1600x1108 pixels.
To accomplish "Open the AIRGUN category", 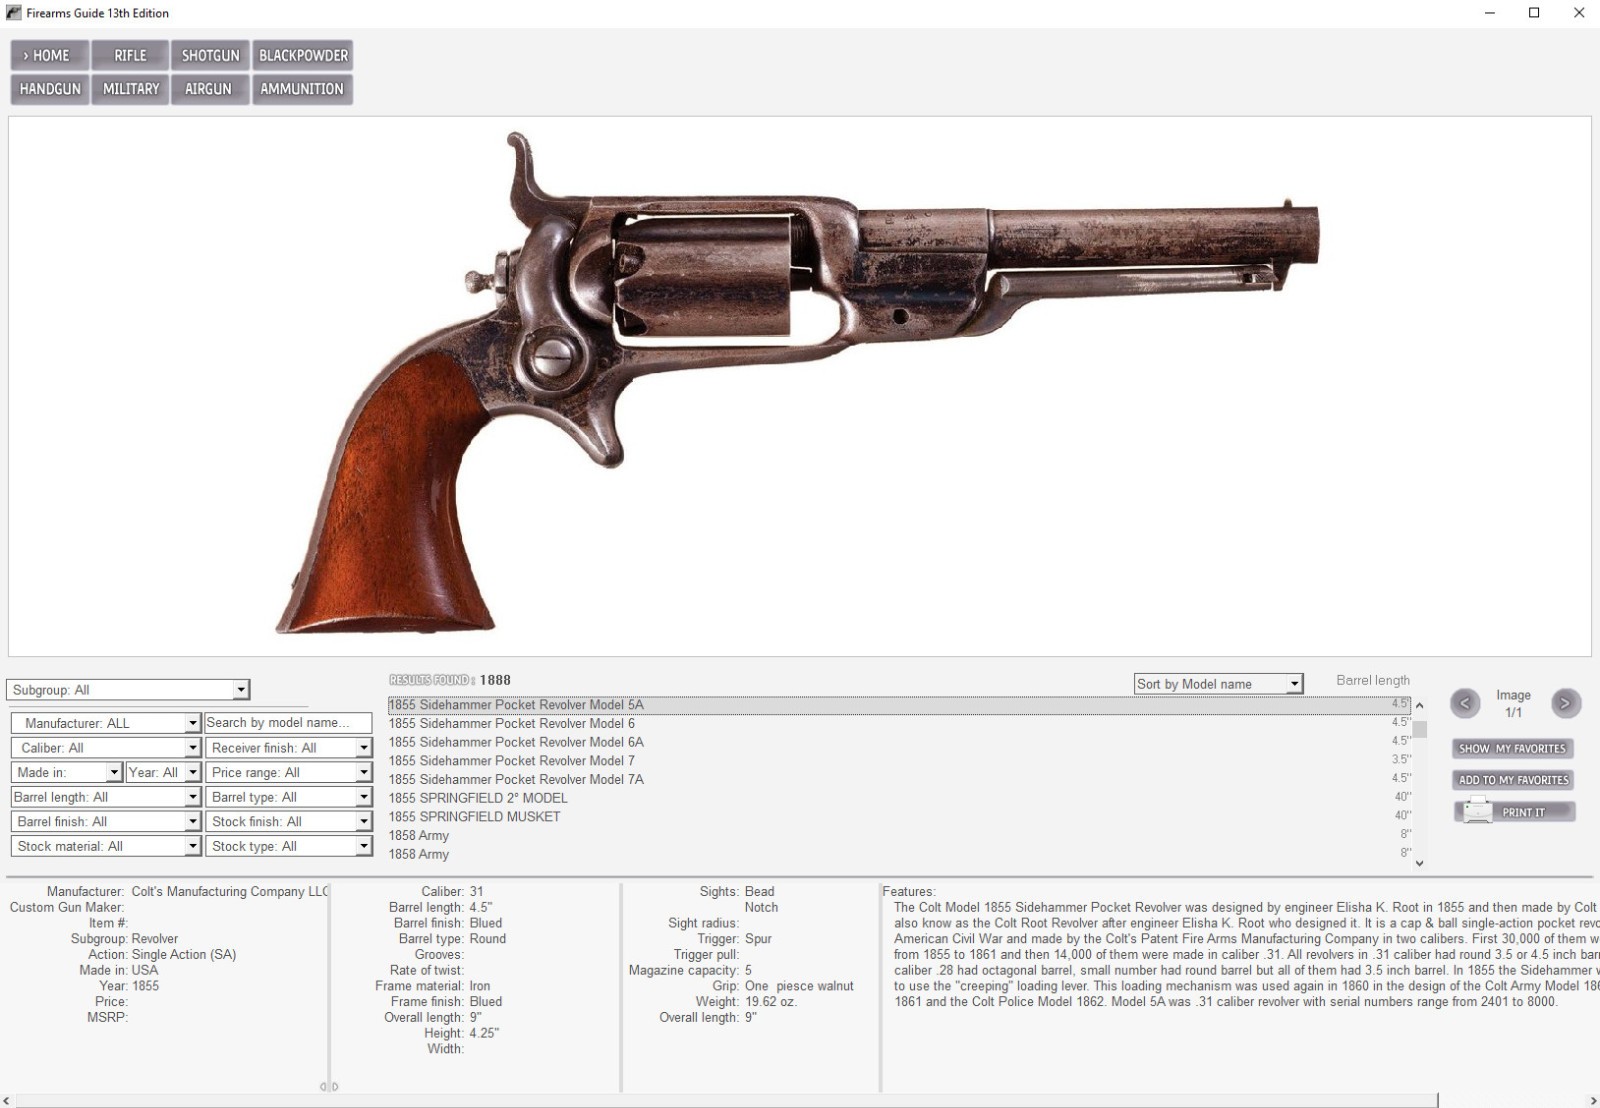I will point(210,89).
